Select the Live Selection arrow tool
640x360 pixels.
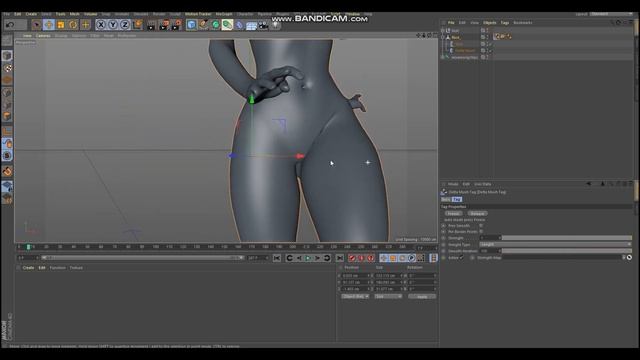click(x=37, y=25)
